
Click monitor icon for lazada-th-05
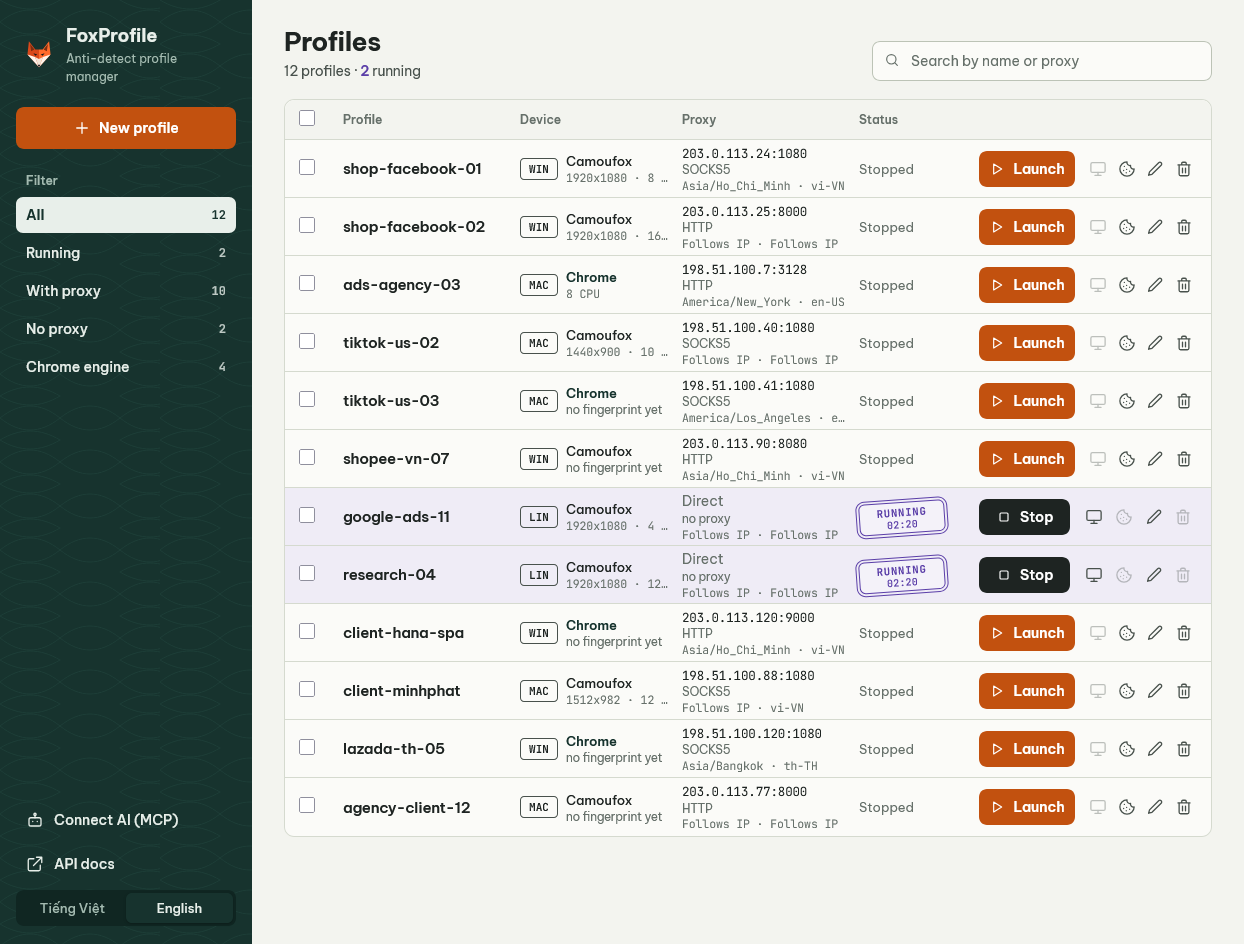1098,749
